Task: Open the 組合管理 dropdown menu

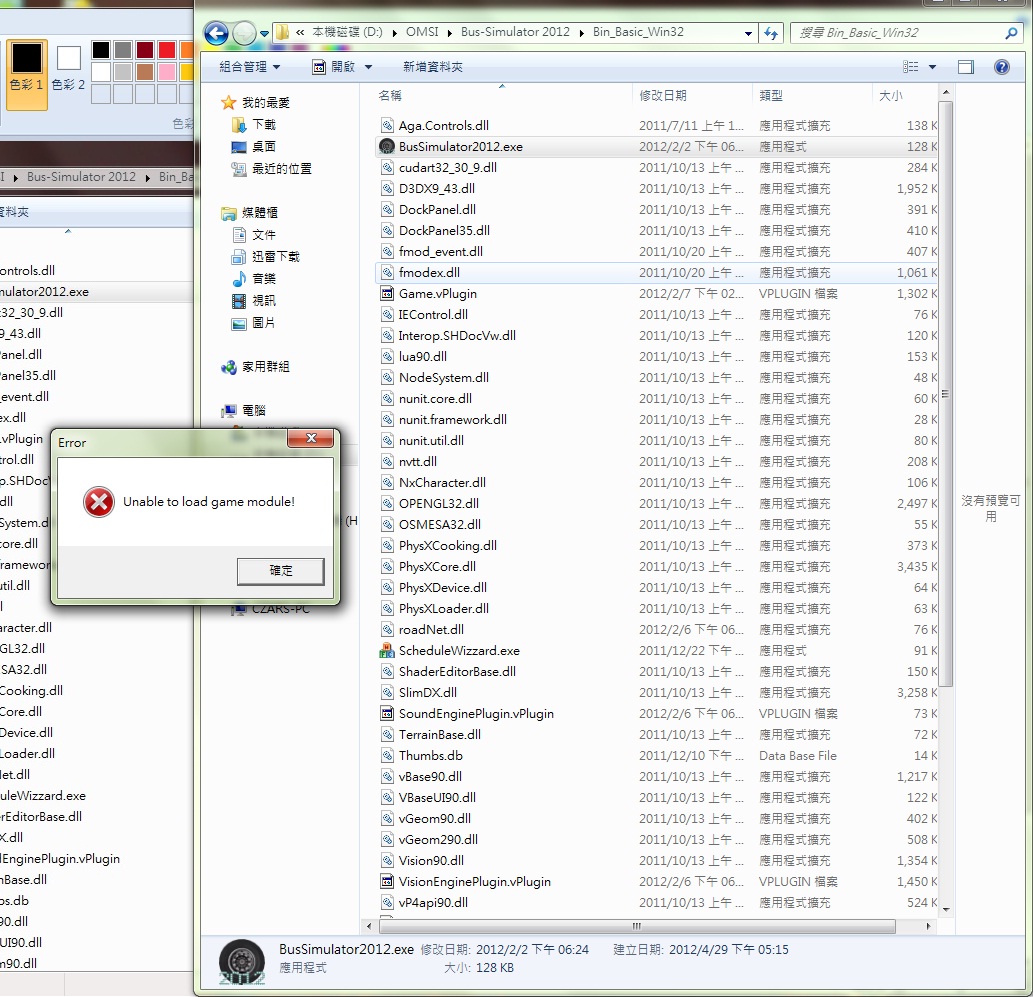Action: click(x=249, y=67)
